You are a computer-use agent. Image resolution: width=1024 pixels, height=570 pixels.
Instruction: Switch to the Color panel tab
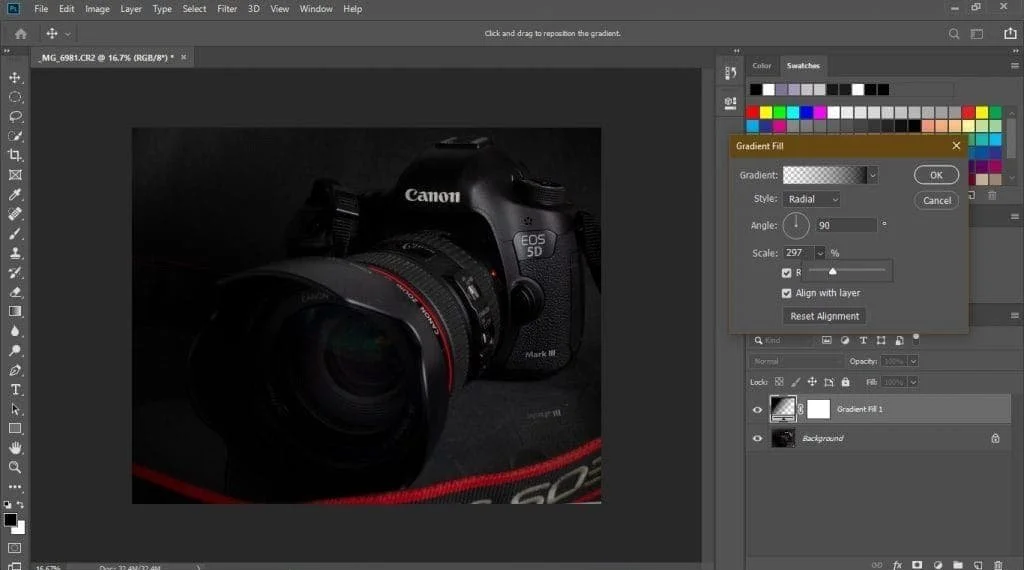click(x=761, y=66)
